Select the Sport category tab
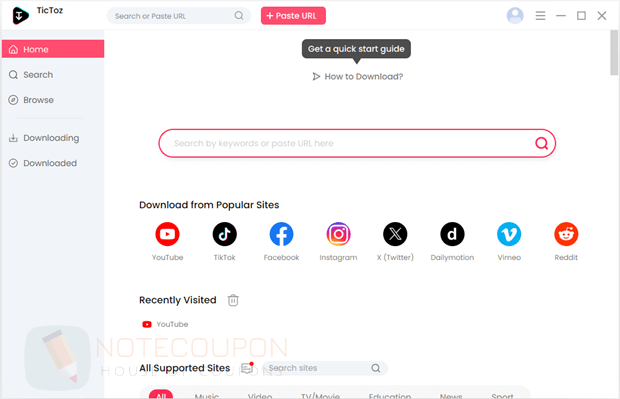This screenshot has width=620, height=399. 502,395
